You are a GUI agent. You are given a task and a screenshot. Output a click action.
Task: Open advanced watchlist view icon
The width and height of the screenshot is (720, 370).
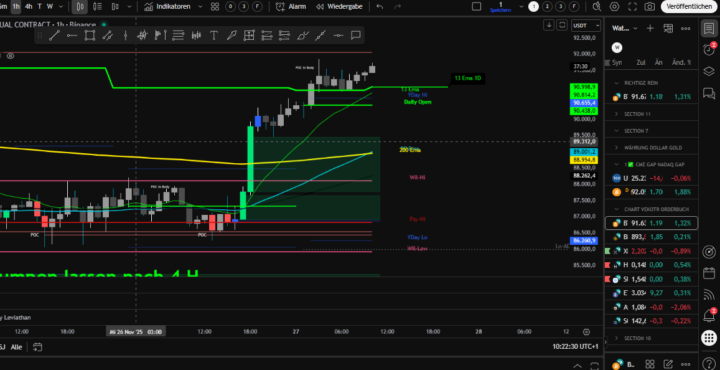668,28
